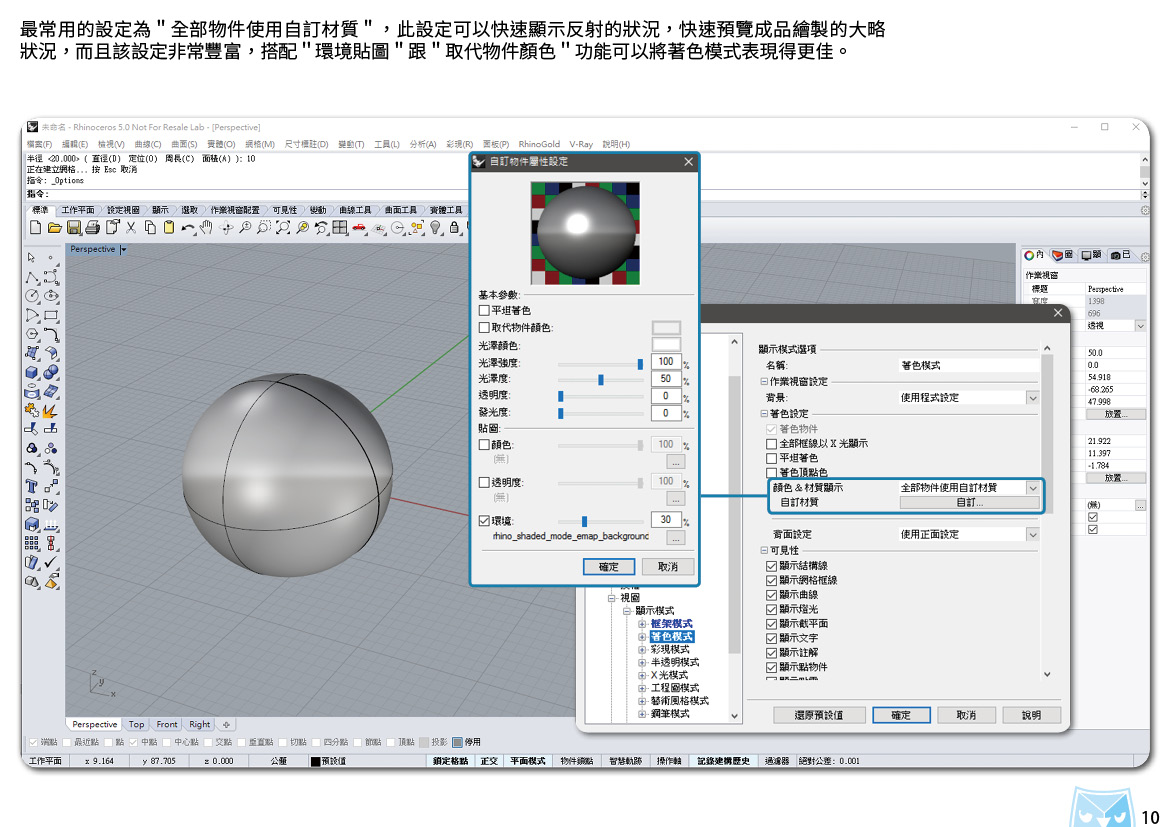Click the Undo arrow icon
Image resolution: width=1170 pixels, height=827 pixels.
[x=188, y=228]
